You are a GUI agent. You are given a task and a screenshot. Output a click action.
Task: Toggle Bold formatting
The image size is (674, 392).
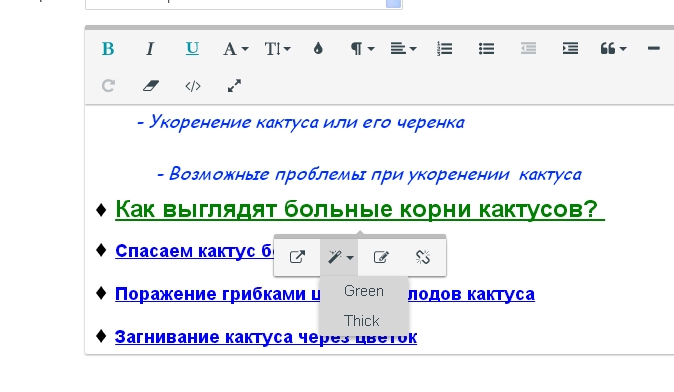[108, 49]
